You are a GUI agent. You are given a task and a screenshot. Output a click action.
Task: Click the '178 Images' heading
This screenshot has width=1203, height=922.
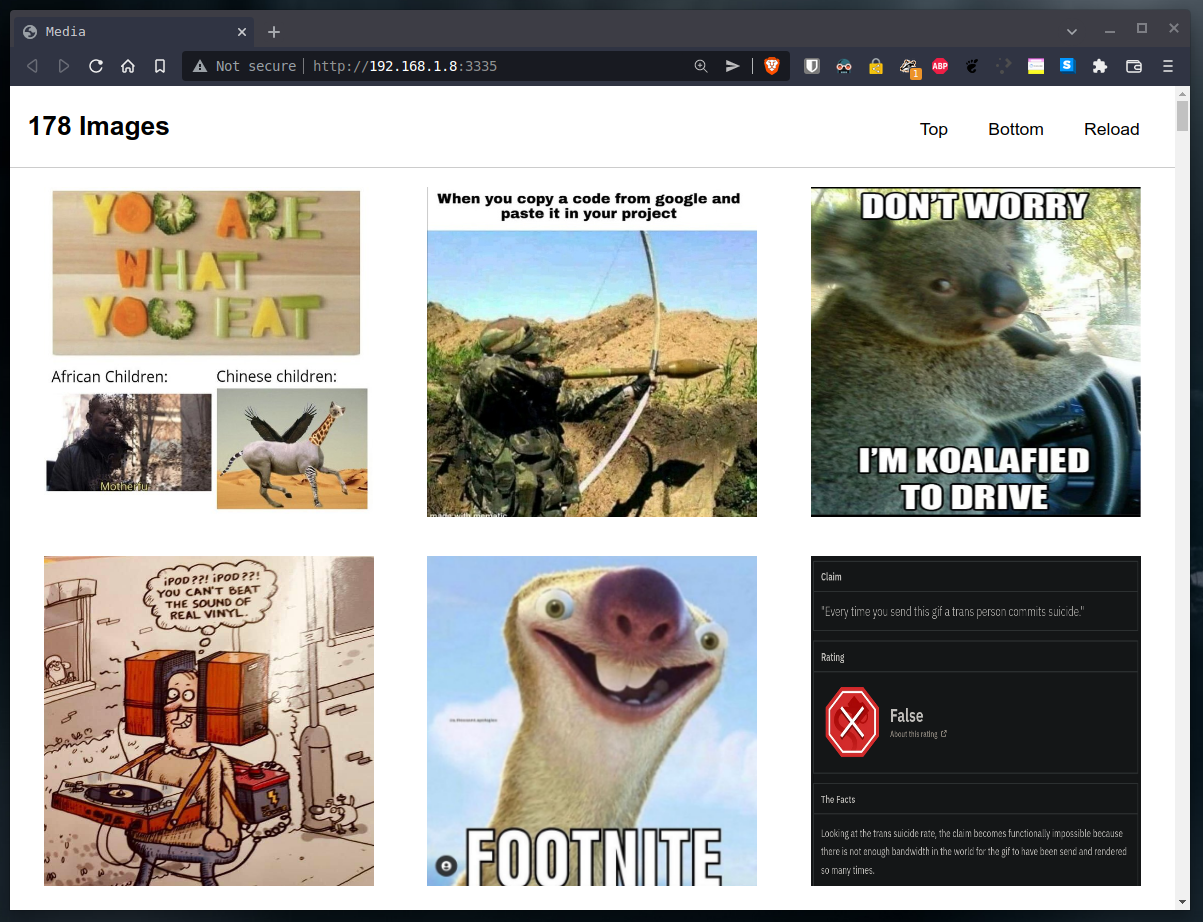pos(99,127)
